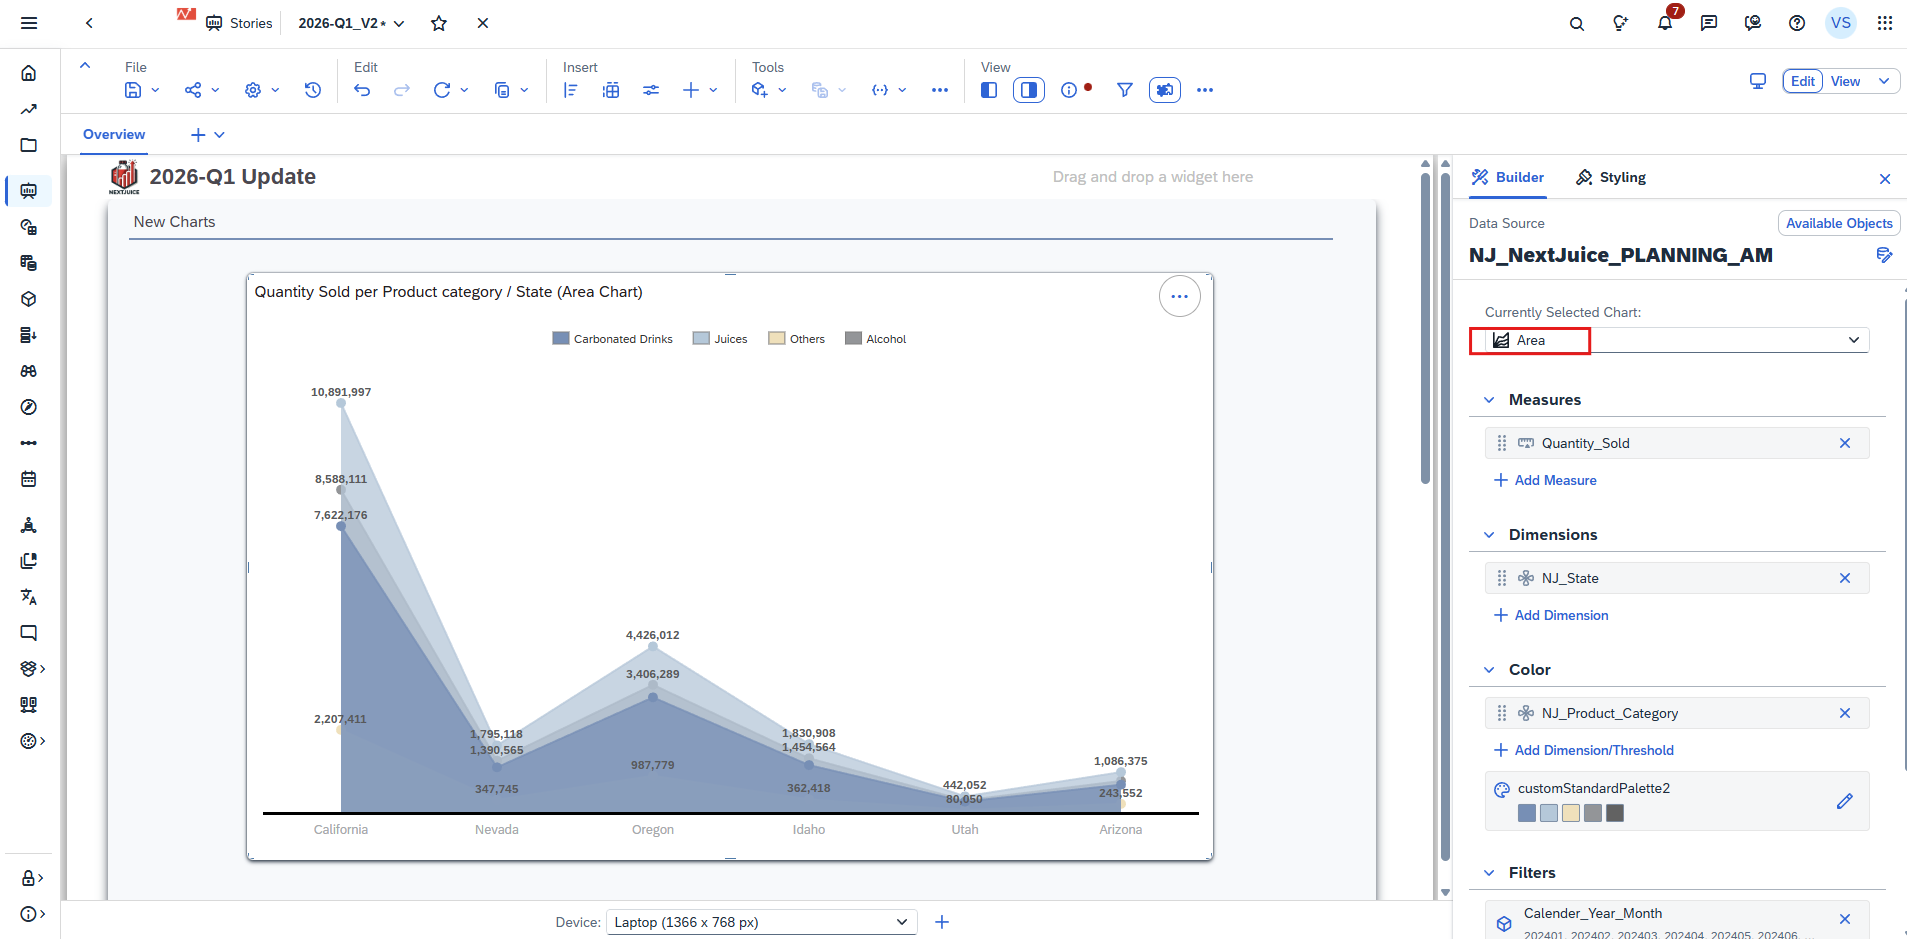Click the search magnifier in header

[1577, 23]
